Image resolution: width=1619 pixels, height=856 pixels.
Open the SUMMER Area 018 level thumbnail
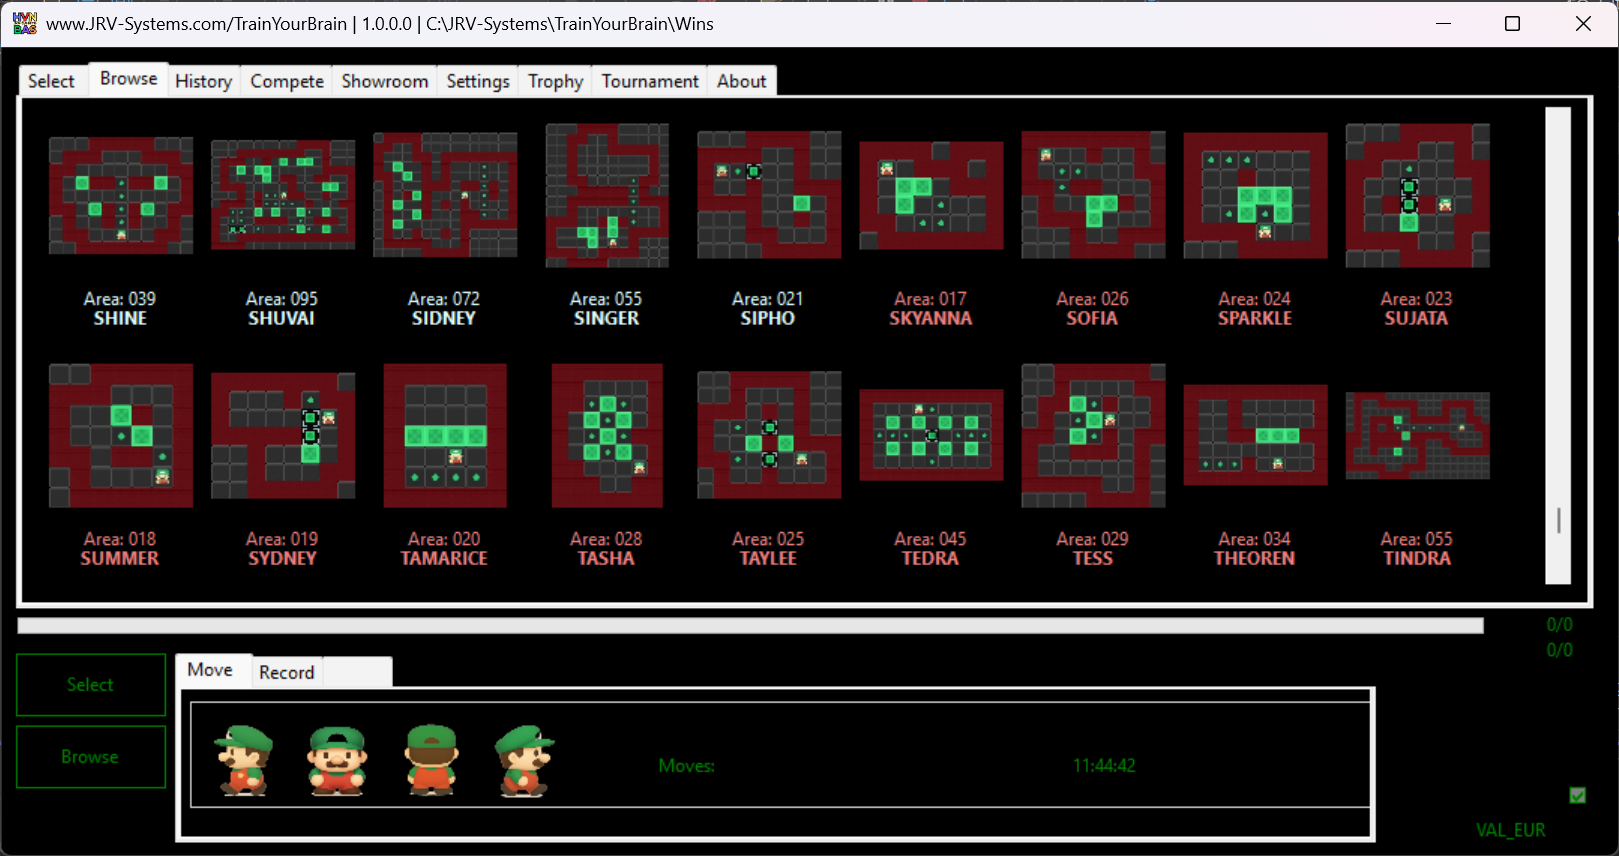coord(121,435)
